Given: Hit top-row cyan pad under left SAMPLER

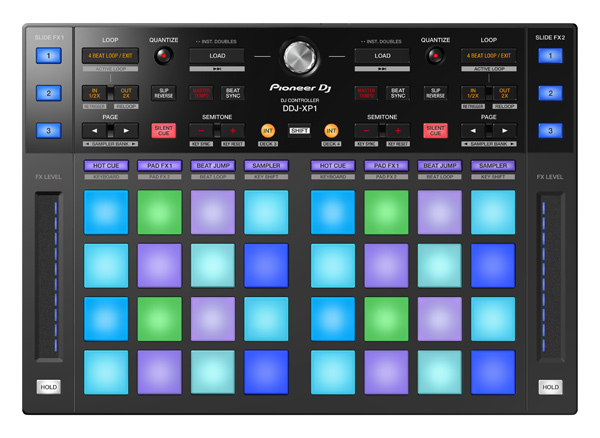Looking at the screenshot, I should tap(266, 212).
